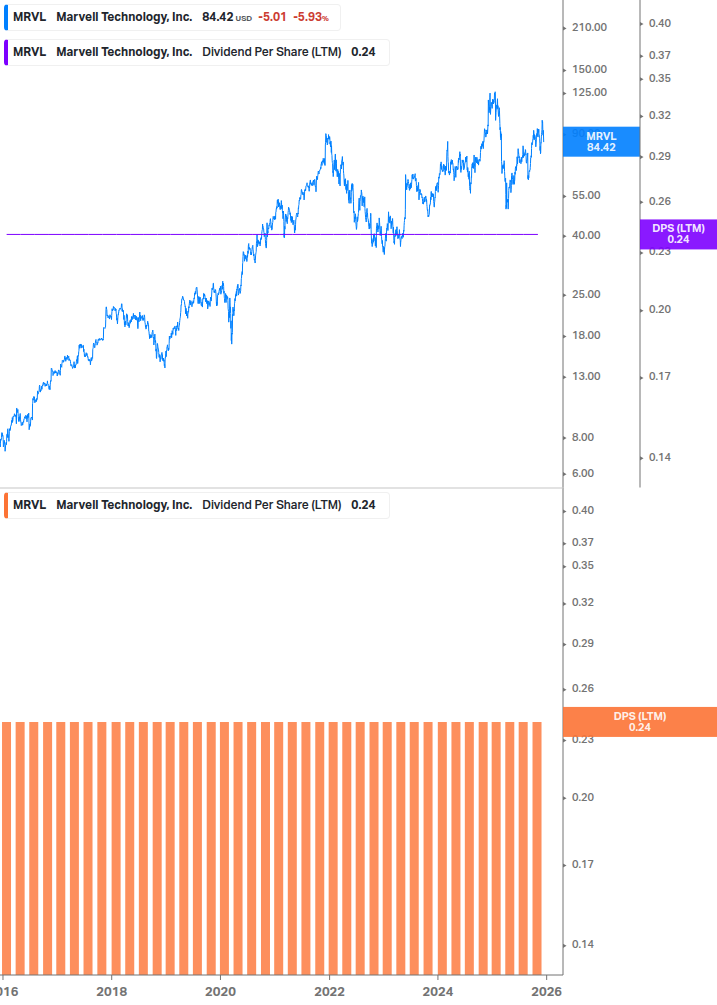Click the 2024 label on time axis
Viewport: 717px width, 1005px height.
coord(438,992)
